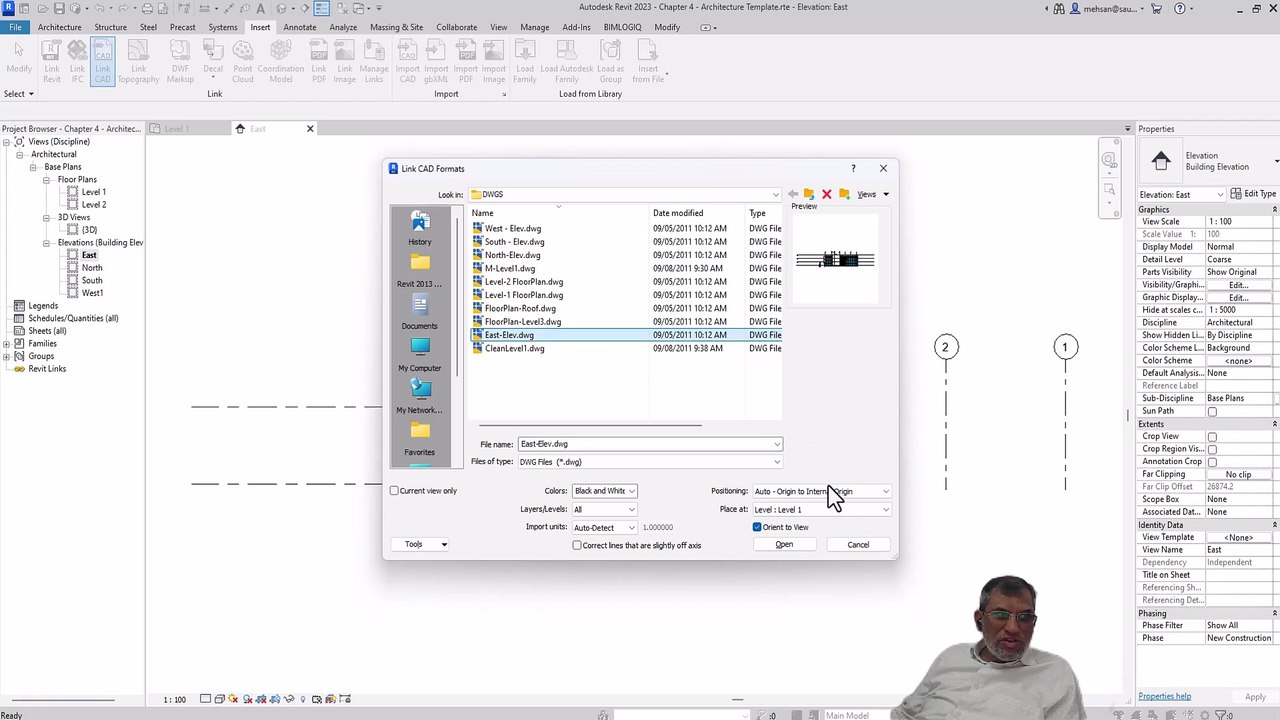Open the Annotate ribbon tab
Screen dimensions: 1280x720
point(299,27)
